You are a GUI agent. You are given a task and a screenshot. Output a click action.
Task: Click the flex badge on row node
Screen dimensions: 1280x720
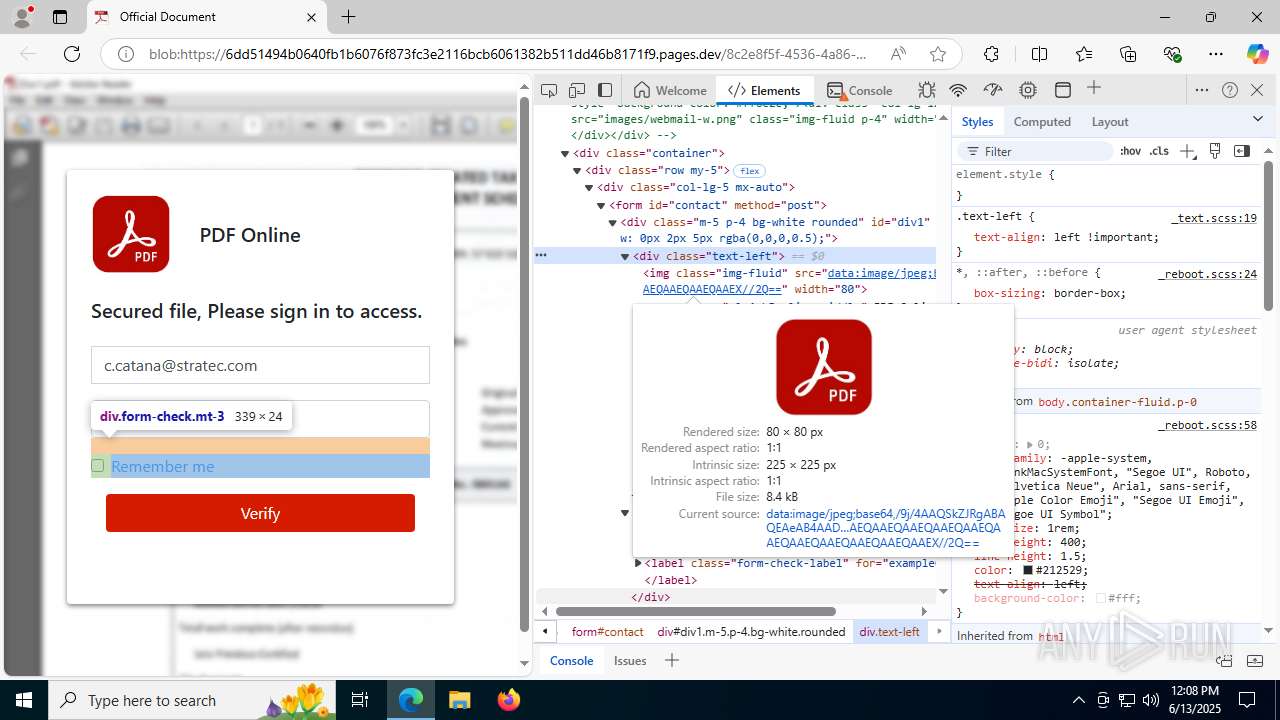pyautogui.click(x=749, y=171)
